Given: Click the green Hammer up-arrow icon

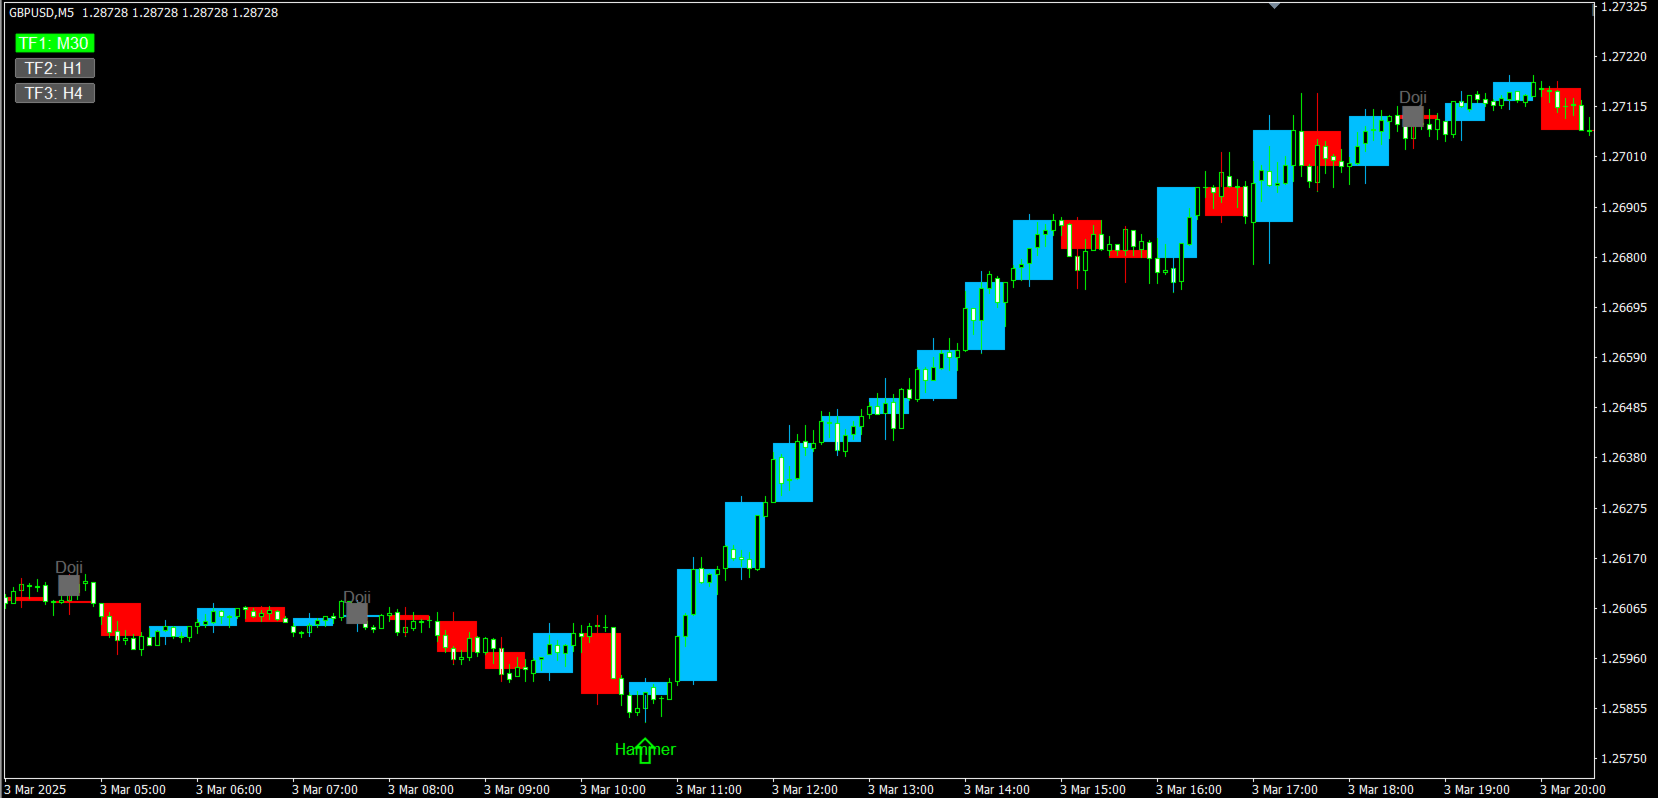Looking at the screenshot, I should pos(645,751).
